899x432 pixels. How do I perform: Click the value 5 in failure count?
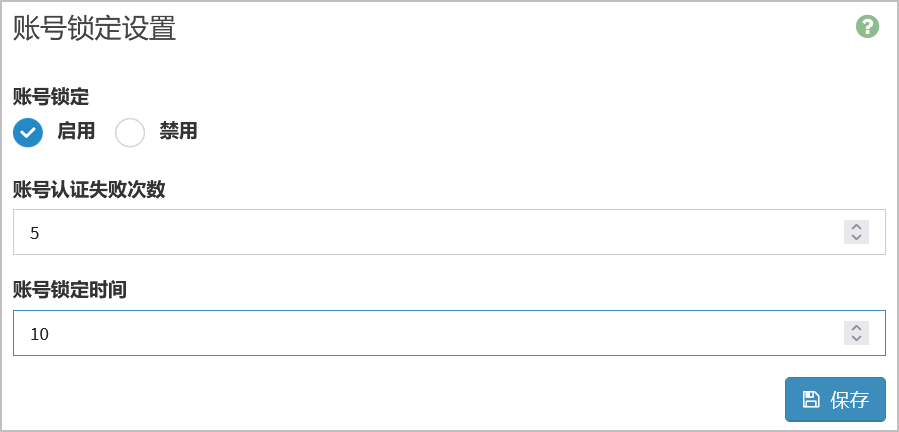(x=34, y=233)
